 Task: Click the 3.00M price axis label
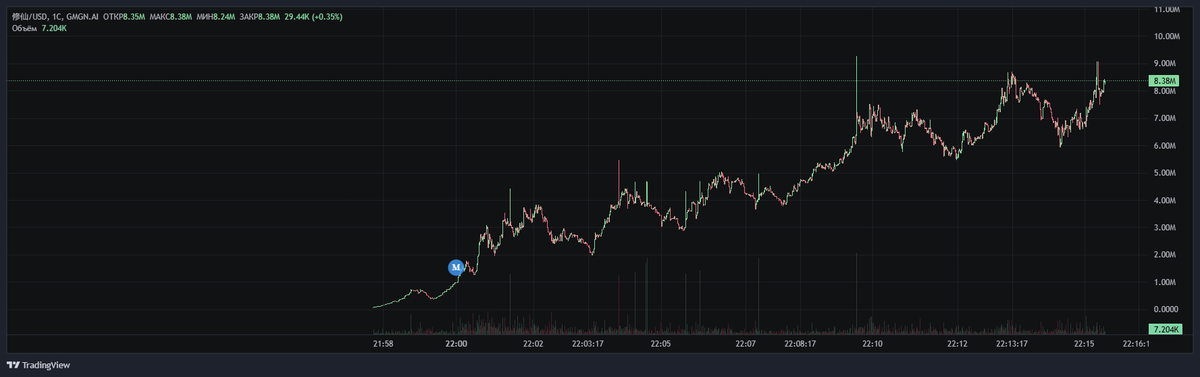(1166, 228)
